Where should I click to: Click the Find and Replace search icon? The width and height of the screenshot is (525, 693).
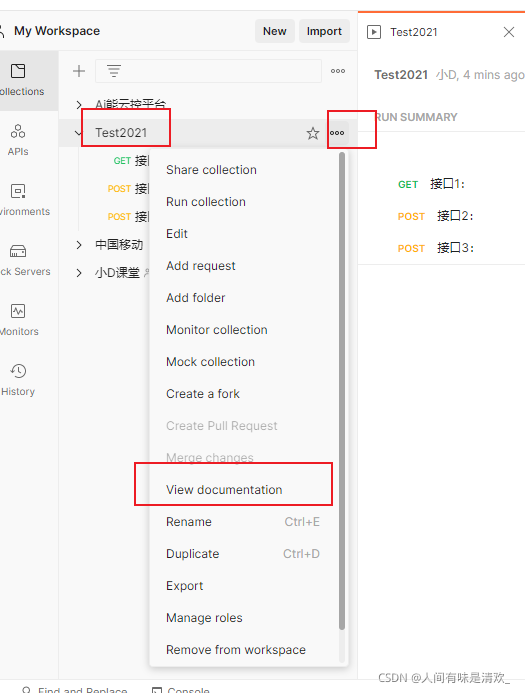(x=27, y=690)
